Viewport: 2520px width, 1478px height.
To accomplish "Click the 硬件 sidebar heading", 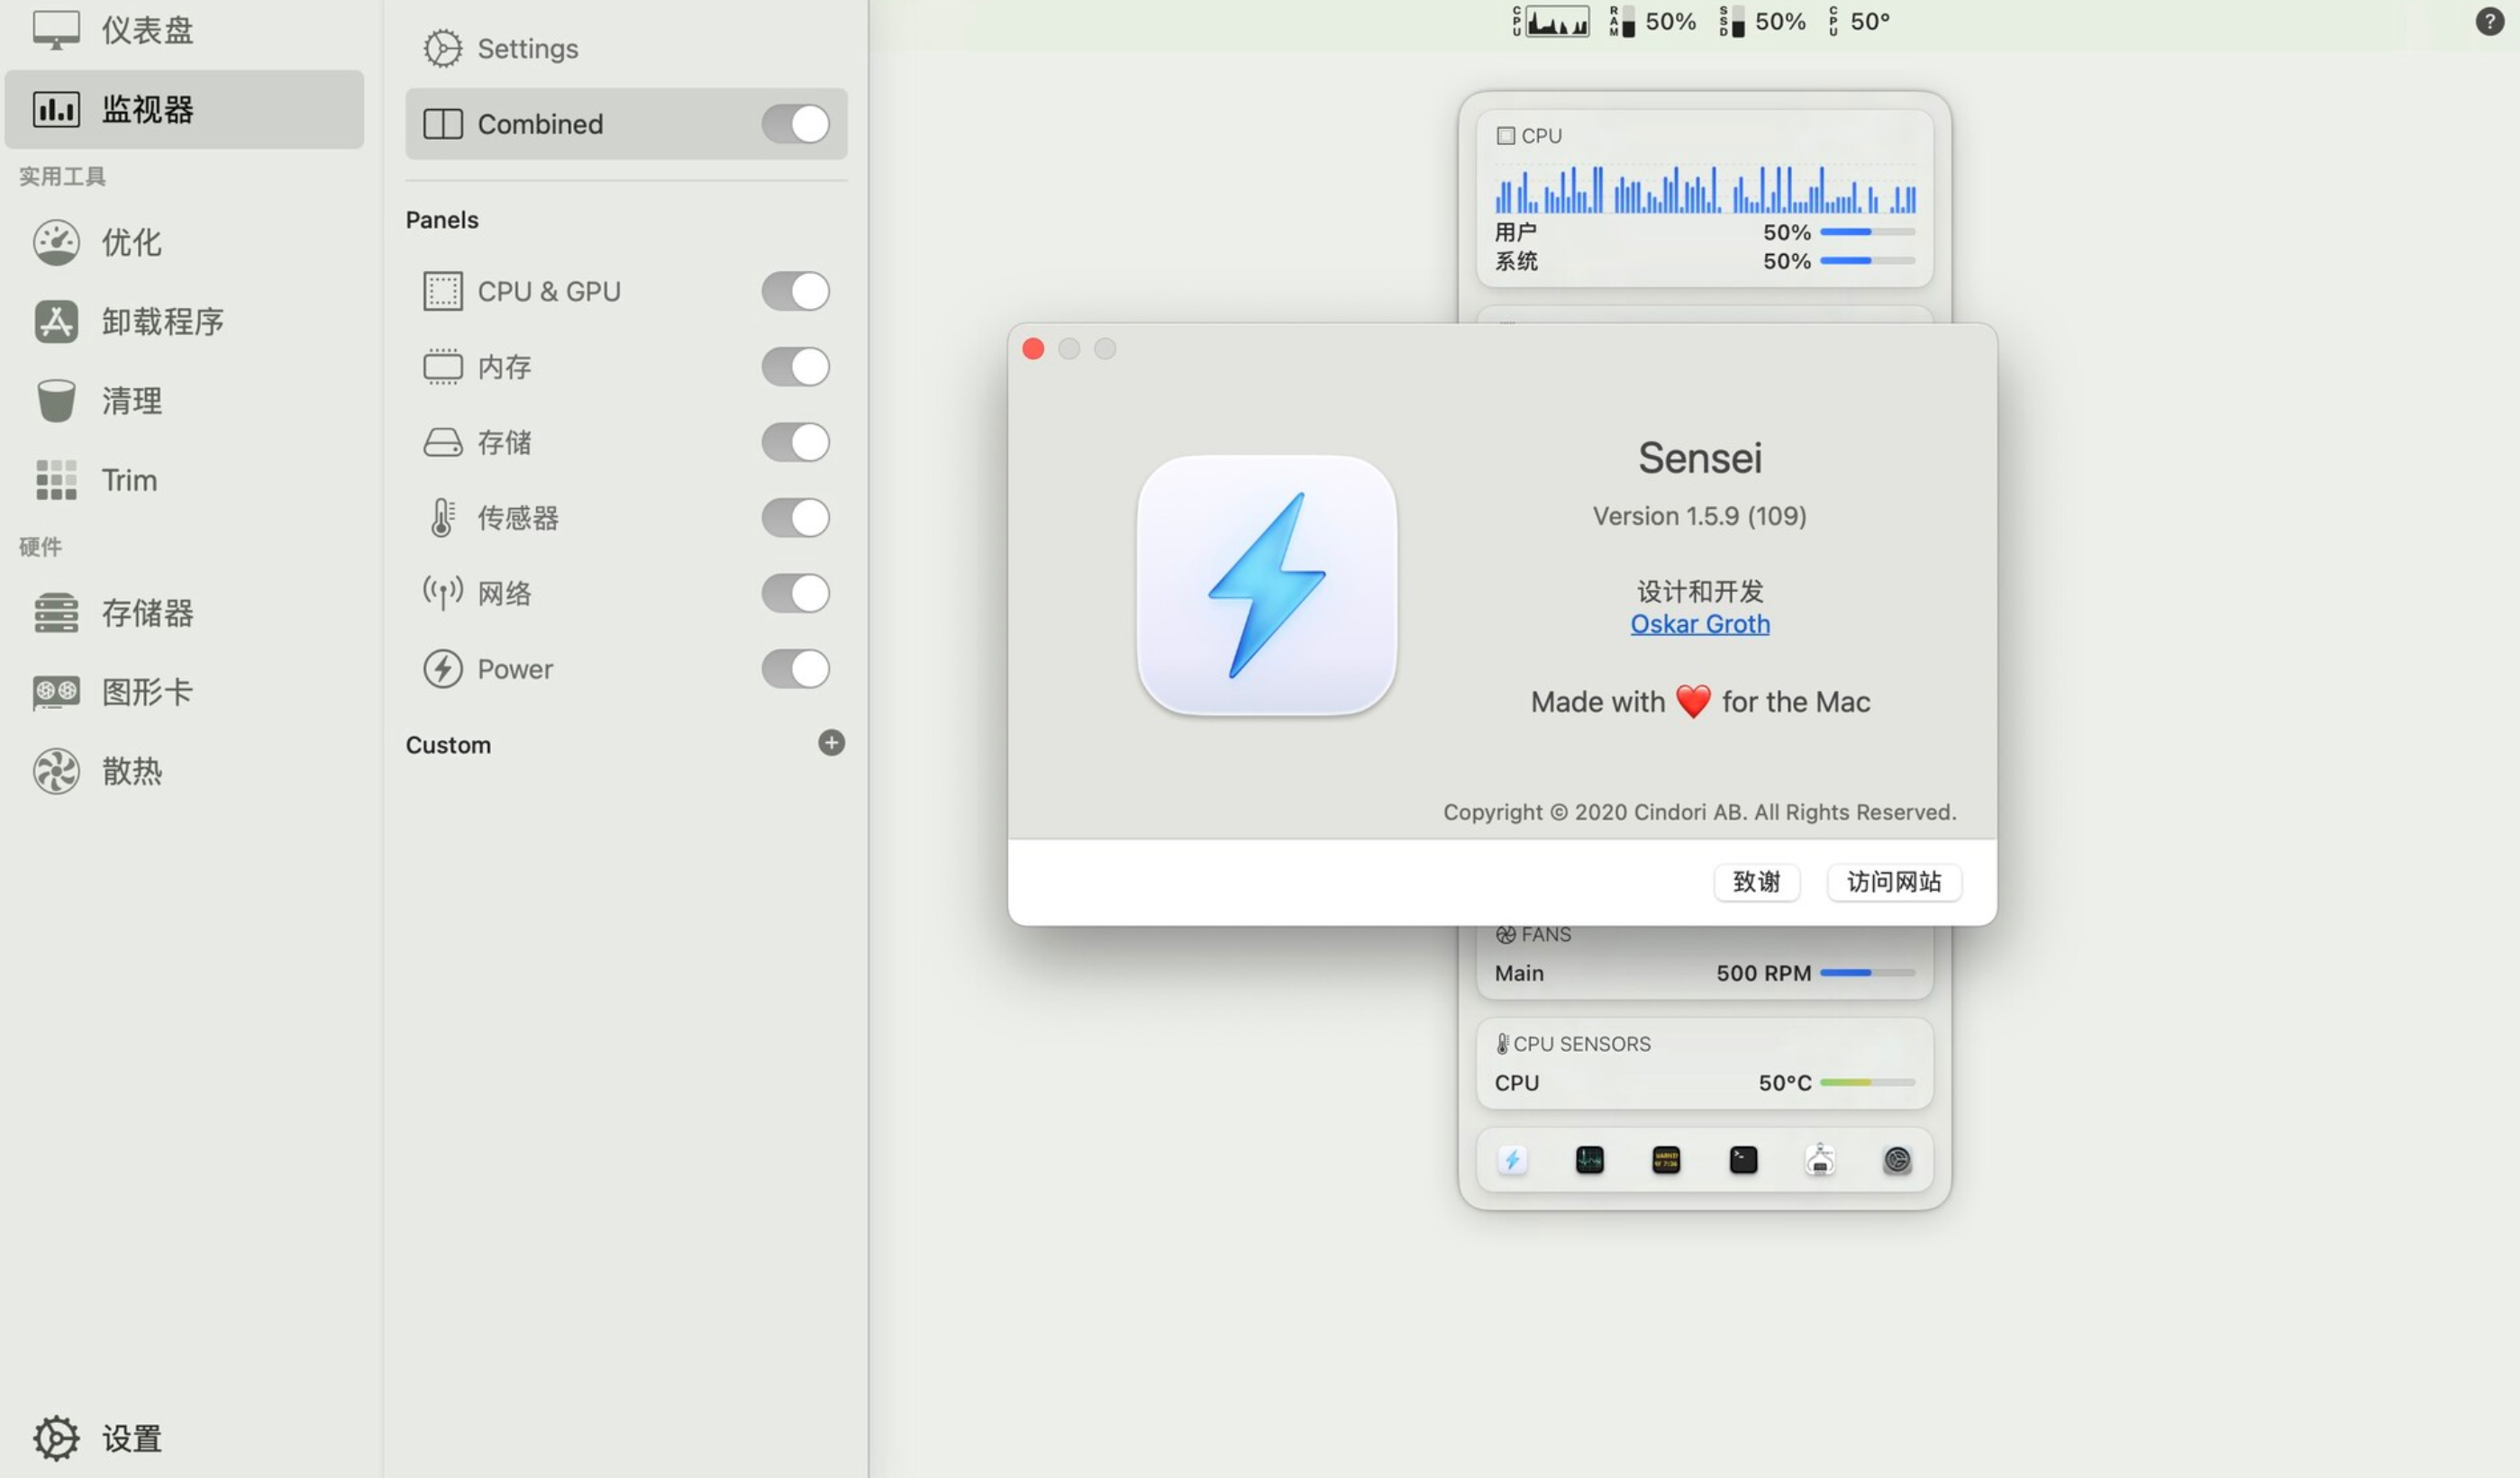I will pos(40,547).
